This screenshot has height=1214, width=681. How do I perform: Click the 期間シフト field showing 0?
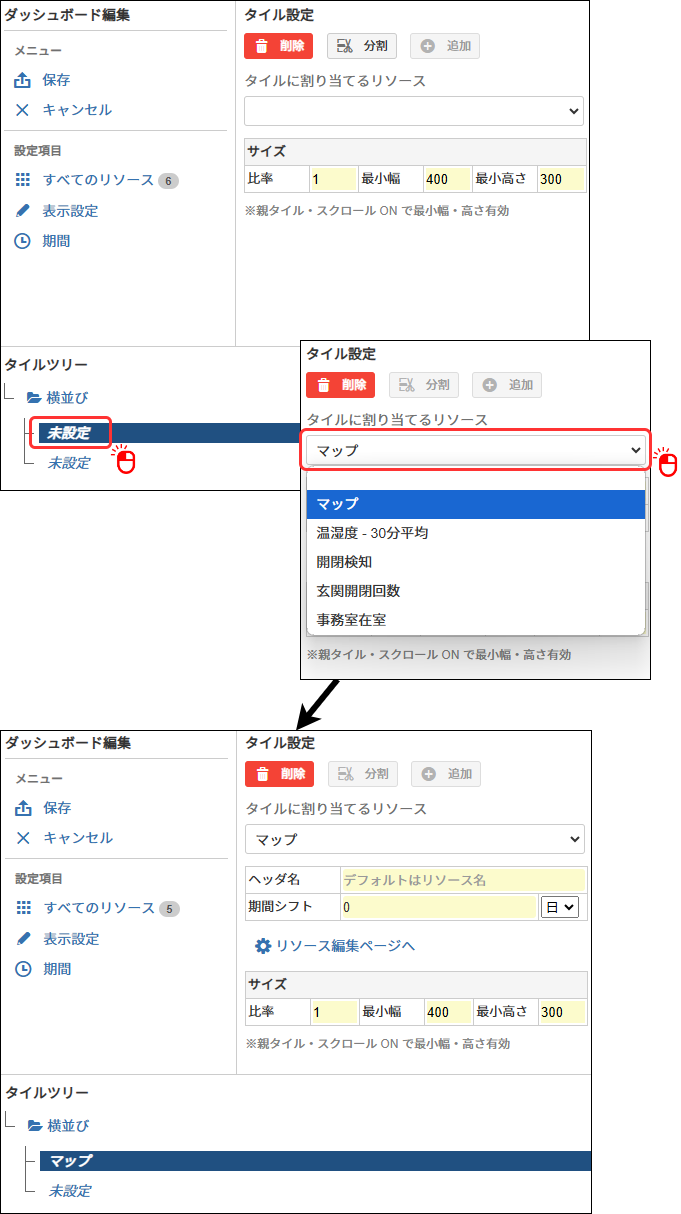439,908
